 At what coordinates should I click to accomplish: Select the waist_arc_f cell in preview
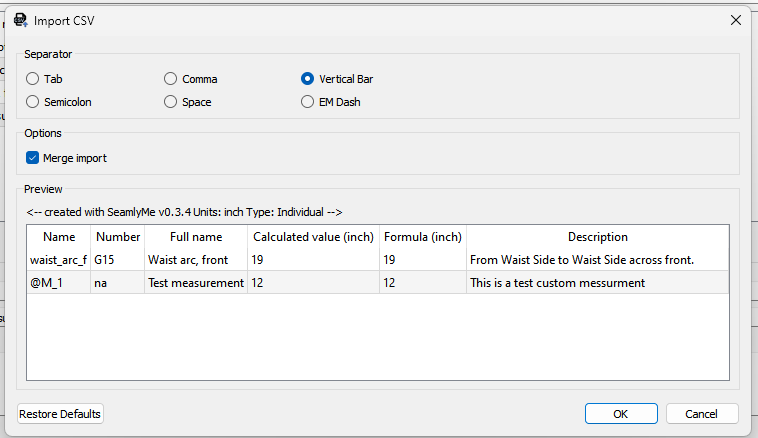[59, 260]
